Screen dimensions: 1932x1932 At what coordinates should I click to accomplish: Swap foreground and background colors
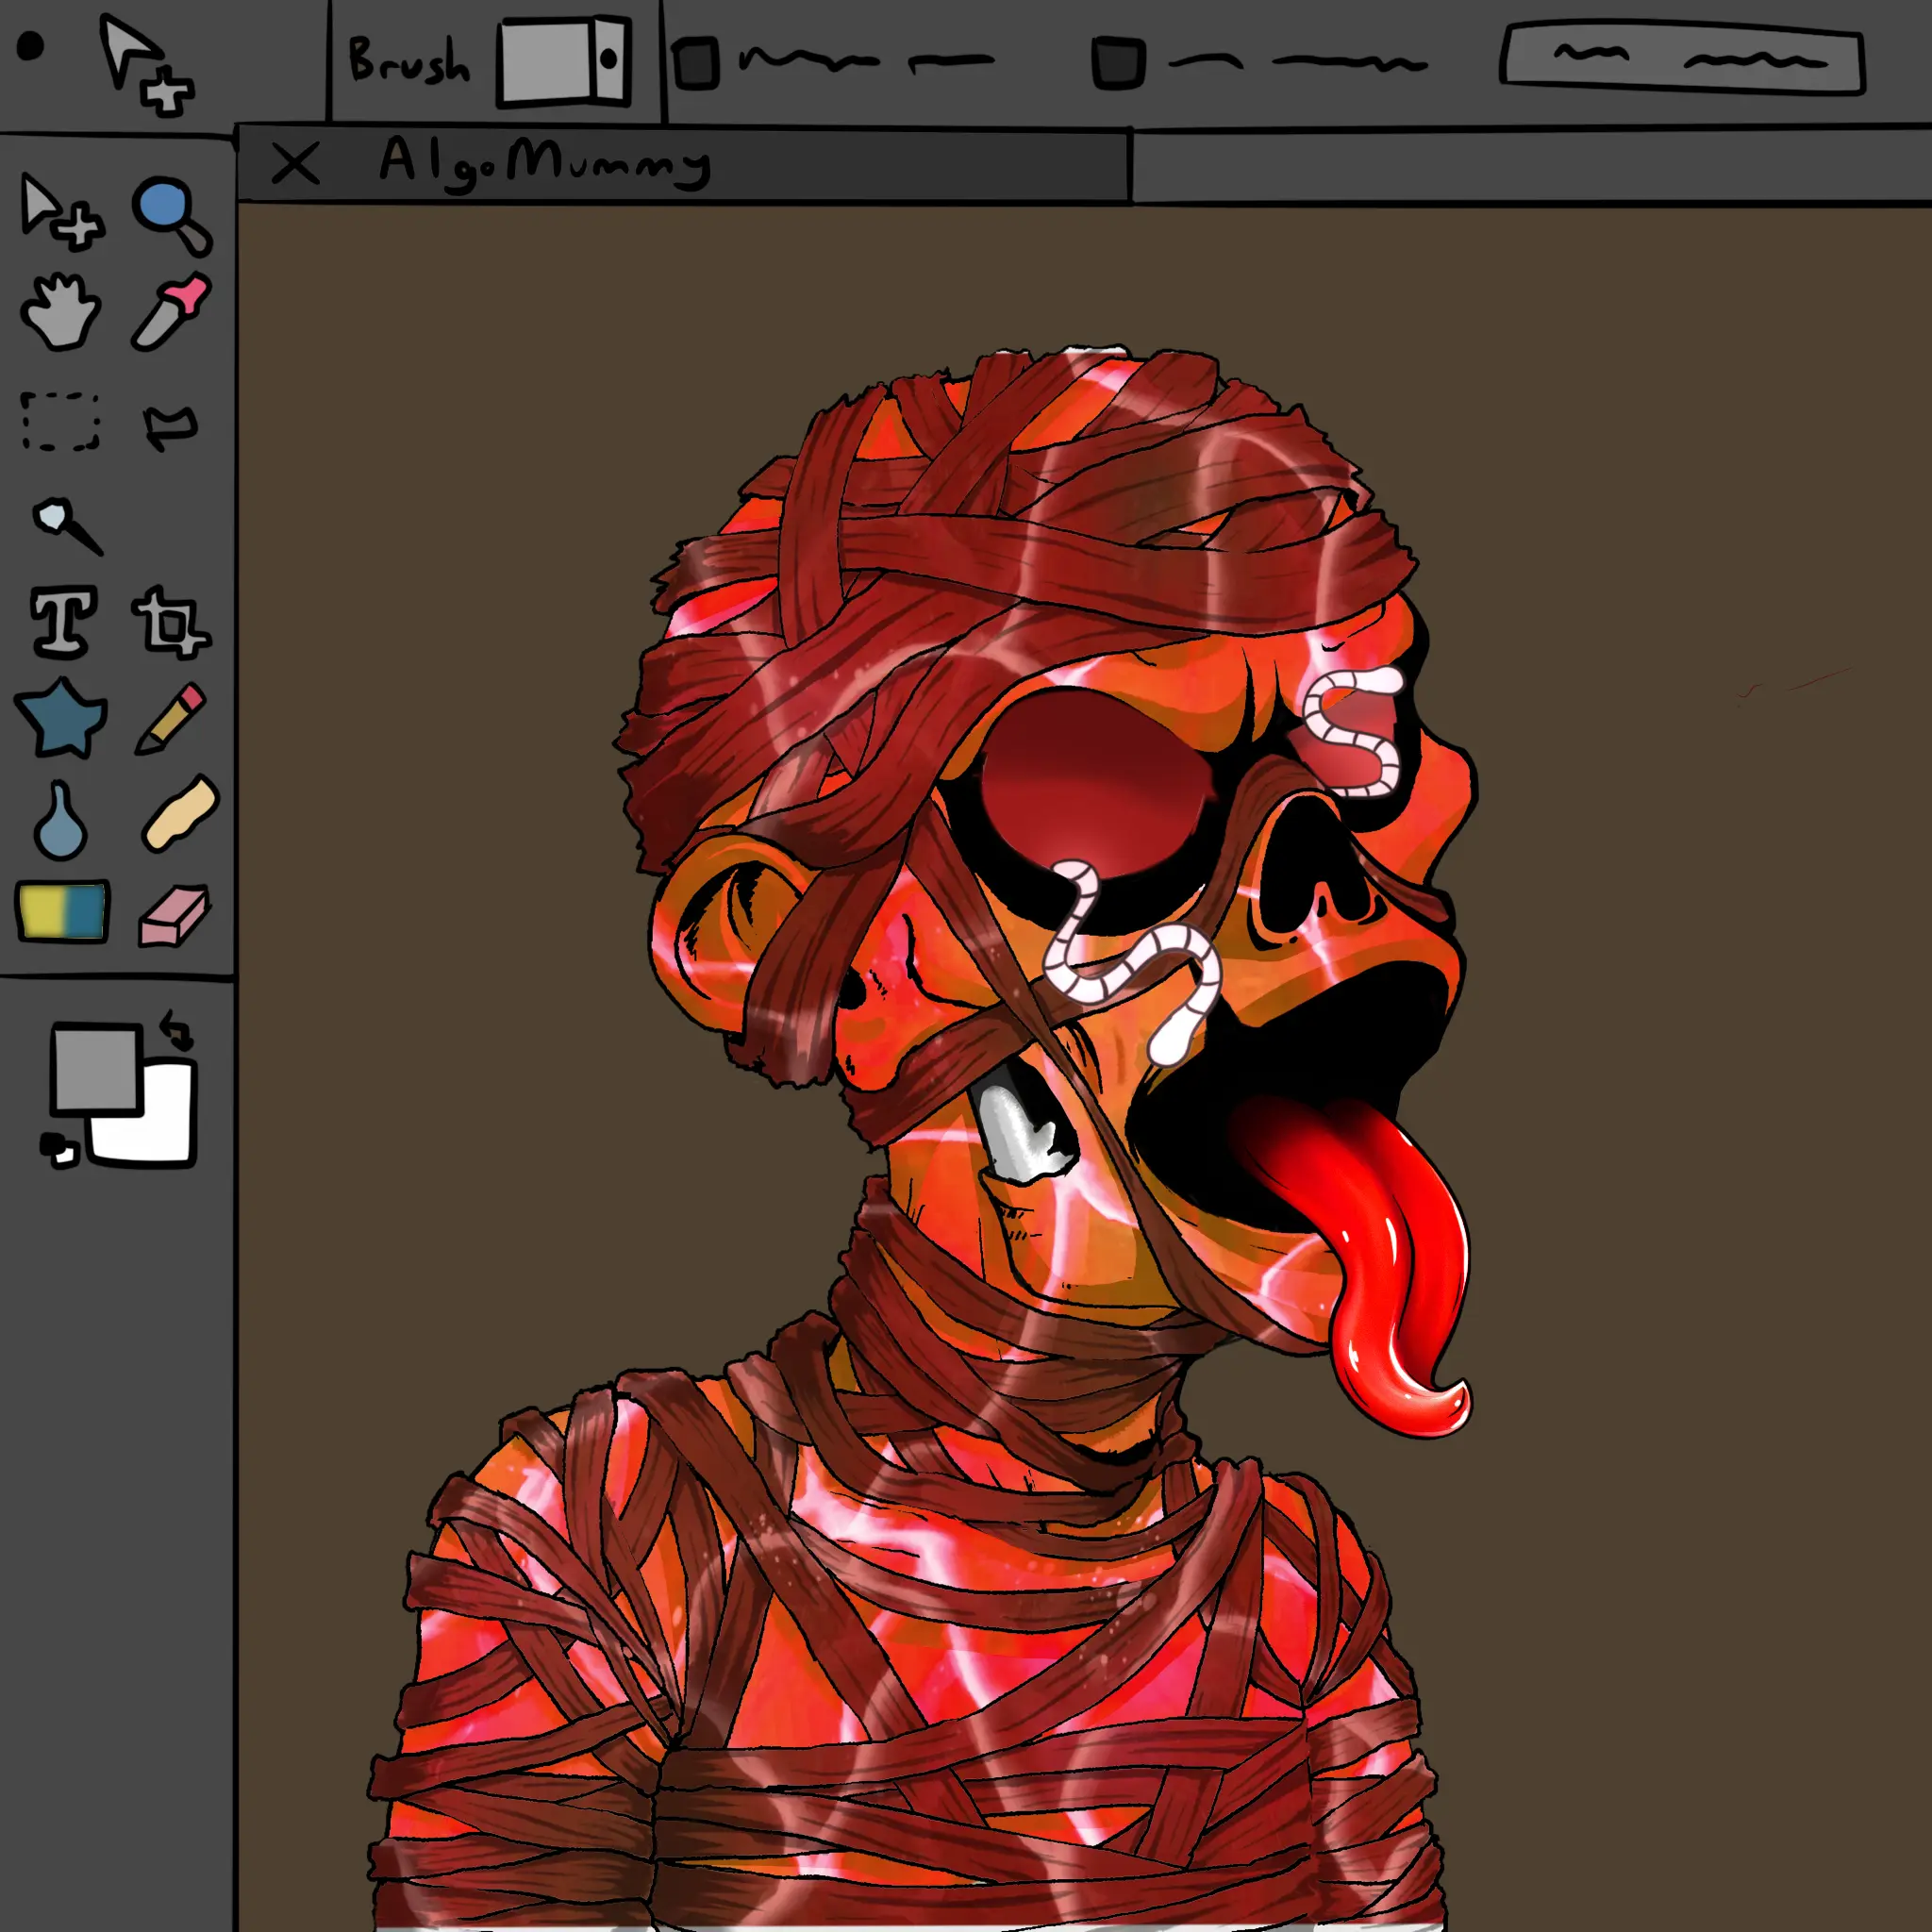click(176, 1030)
